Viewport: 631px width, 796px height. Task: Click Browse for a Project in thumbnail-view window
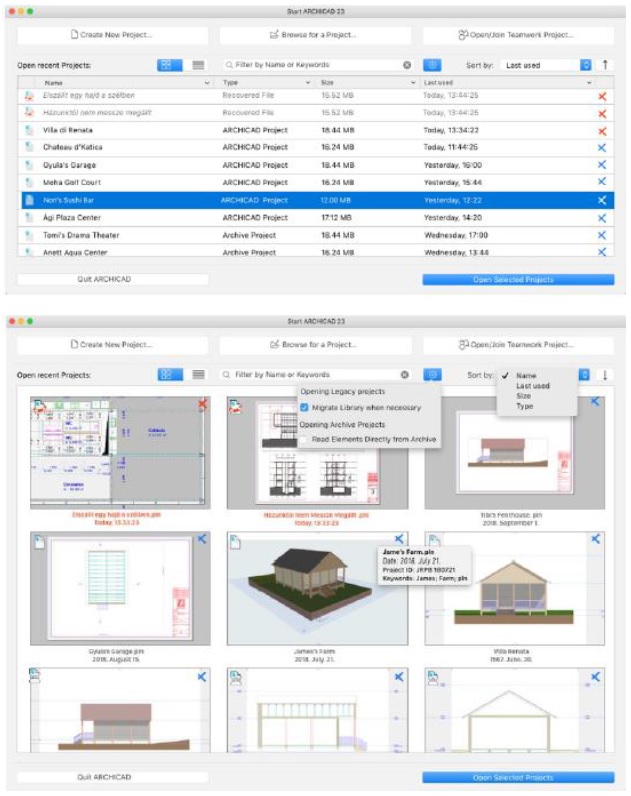pos(315,345)
